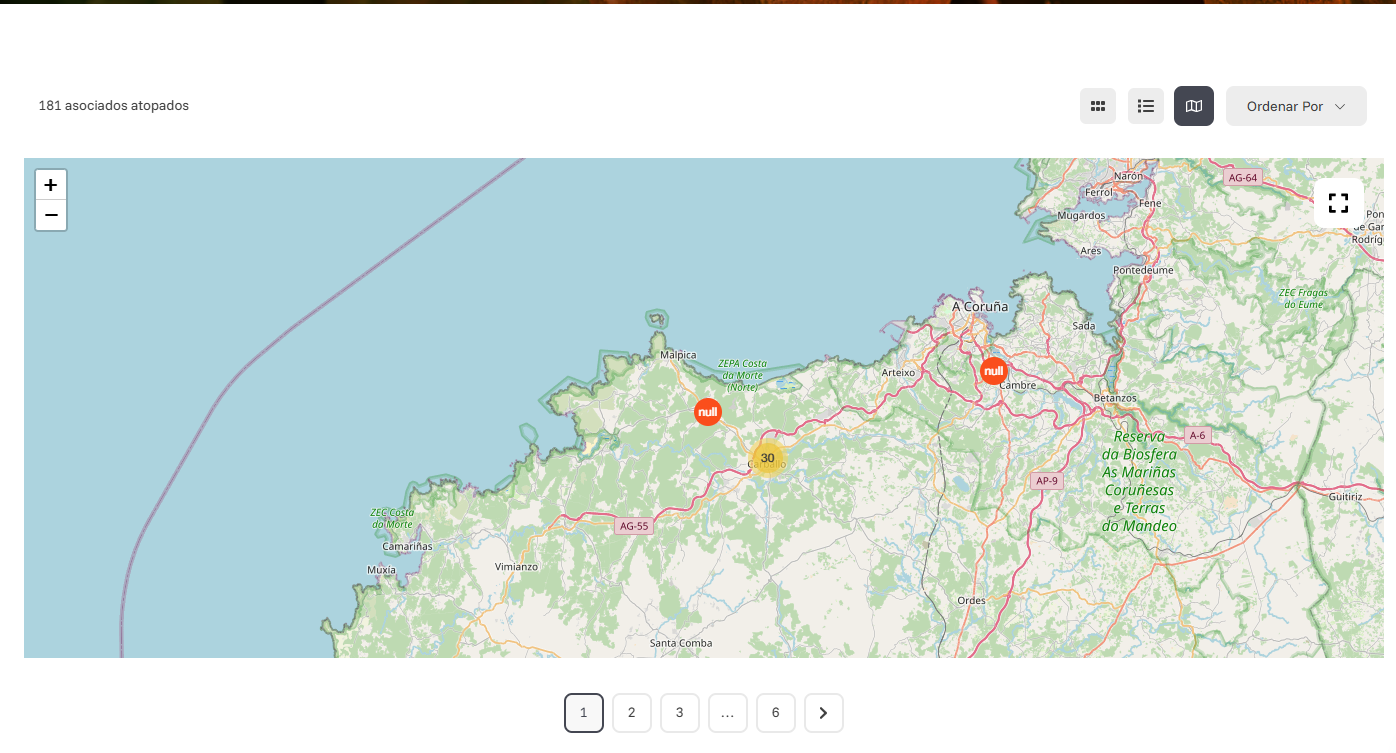1396x753 pixels.
Task: Click the Sada label on the map
Action: pos(1083,326)
